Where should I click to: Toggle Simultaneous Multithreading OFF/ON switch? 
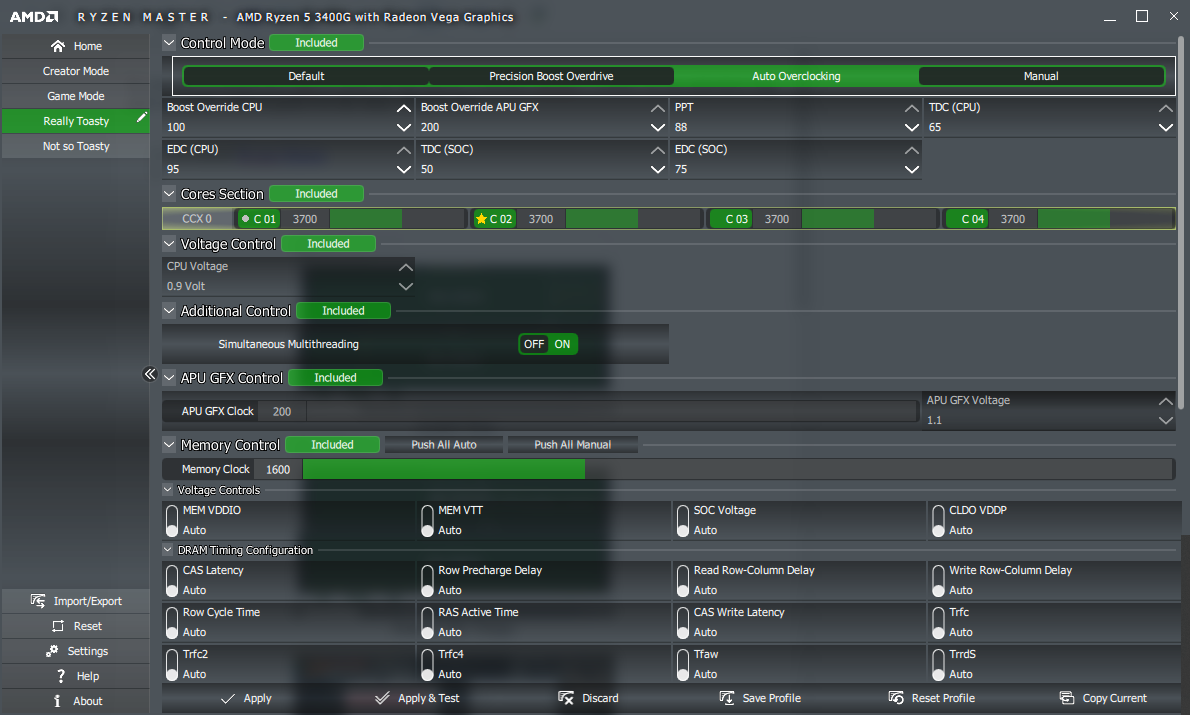pos(547,344)
